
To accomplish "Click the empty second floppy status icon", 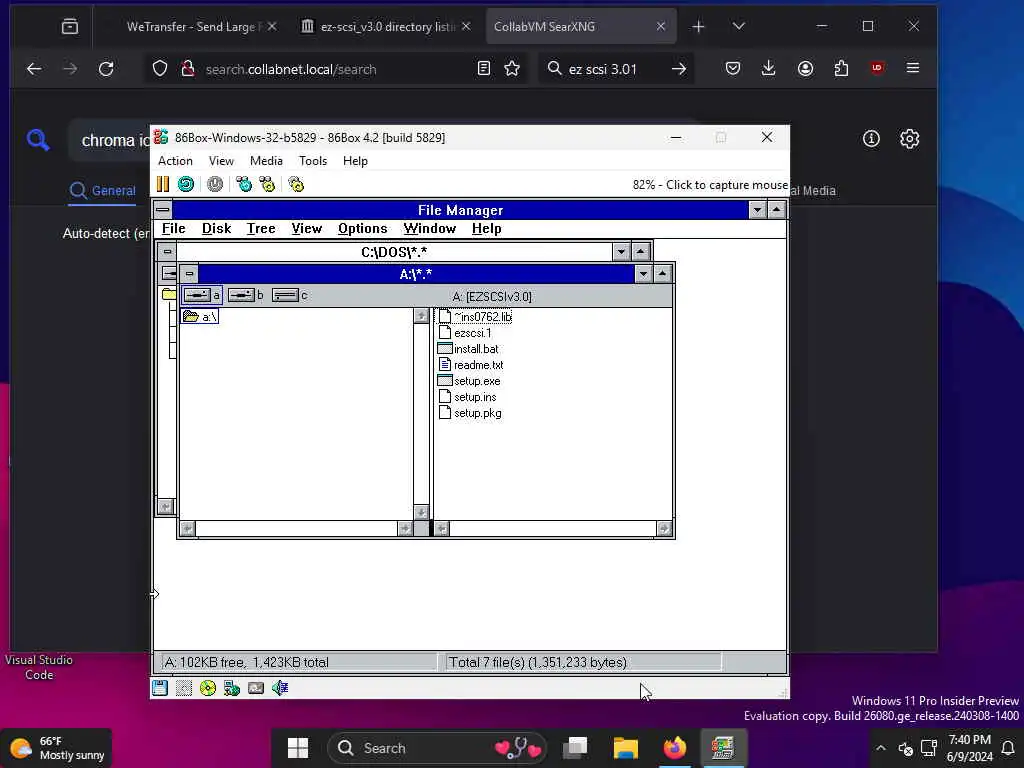I will tap(184, 688).
